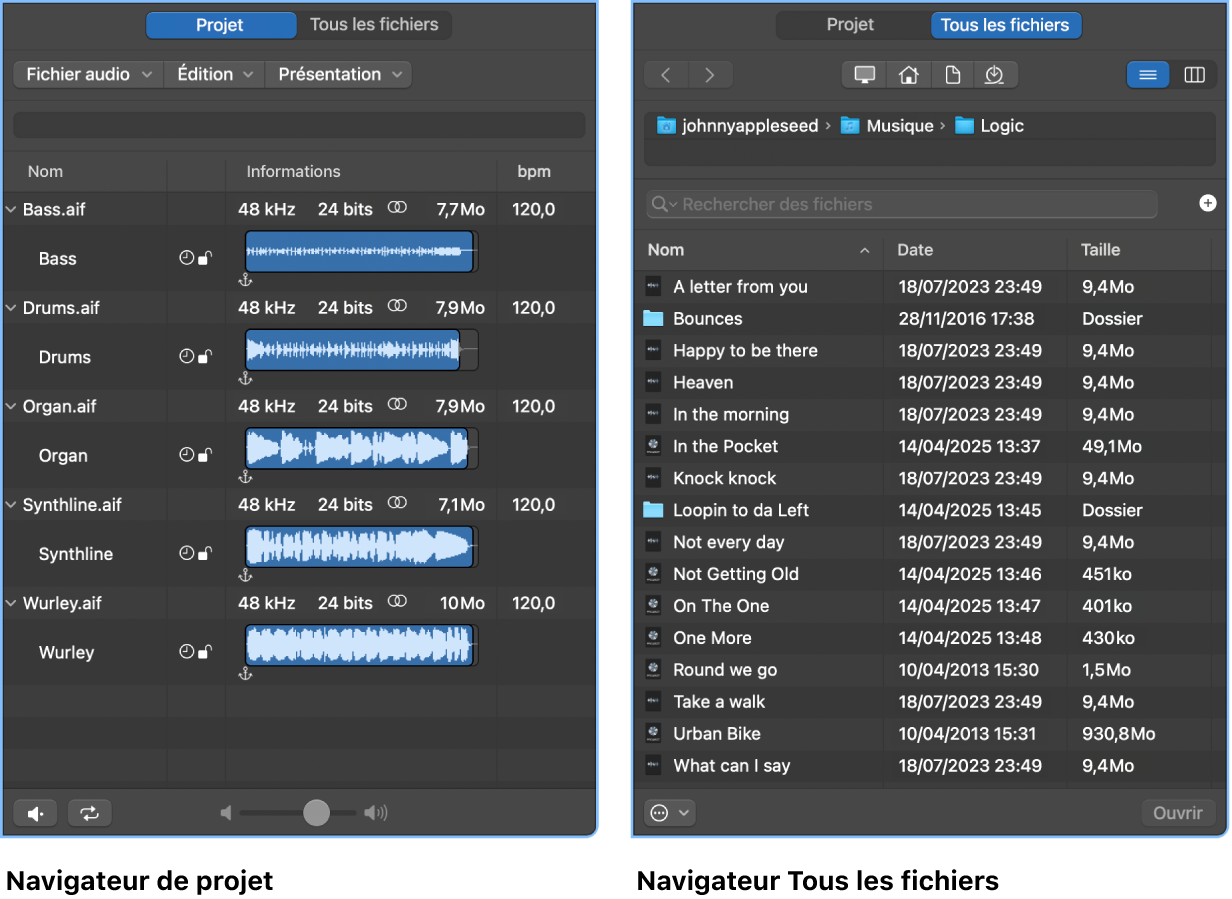The height and width of the screenshot is (899, 1232).
Task: Open the search magnifier filter dropdown
Action: (662, 204)
